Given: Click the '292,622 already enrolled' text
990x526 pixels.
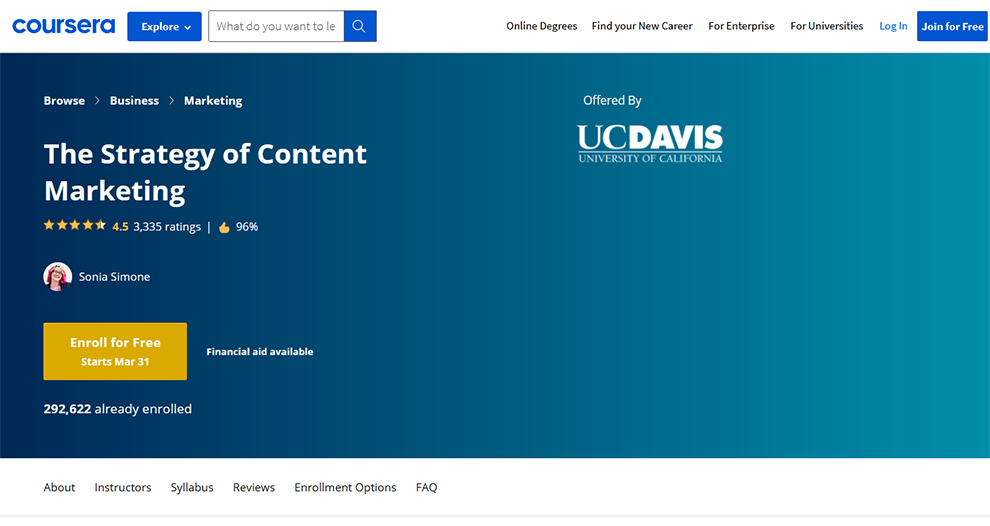Looking at the screenshot, I should tap(117, 409).
